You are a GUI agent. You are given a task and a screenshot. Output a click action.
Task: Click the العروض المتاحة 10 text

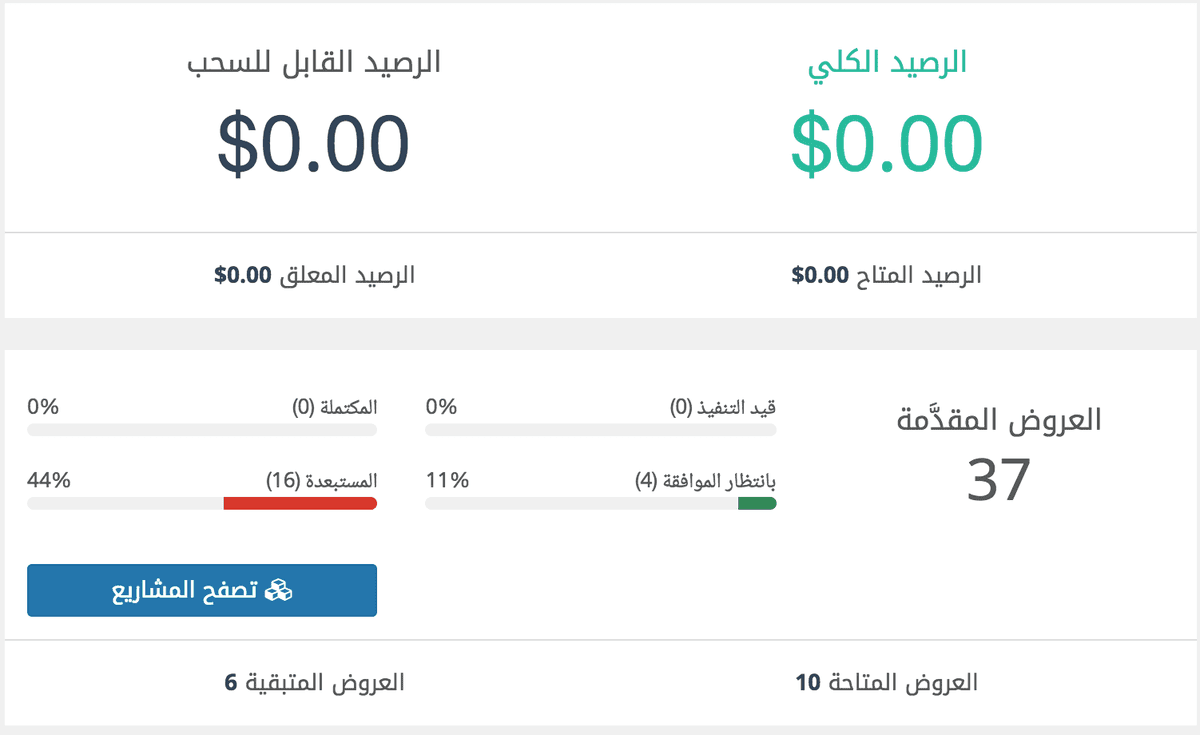[x=887, y=683]
